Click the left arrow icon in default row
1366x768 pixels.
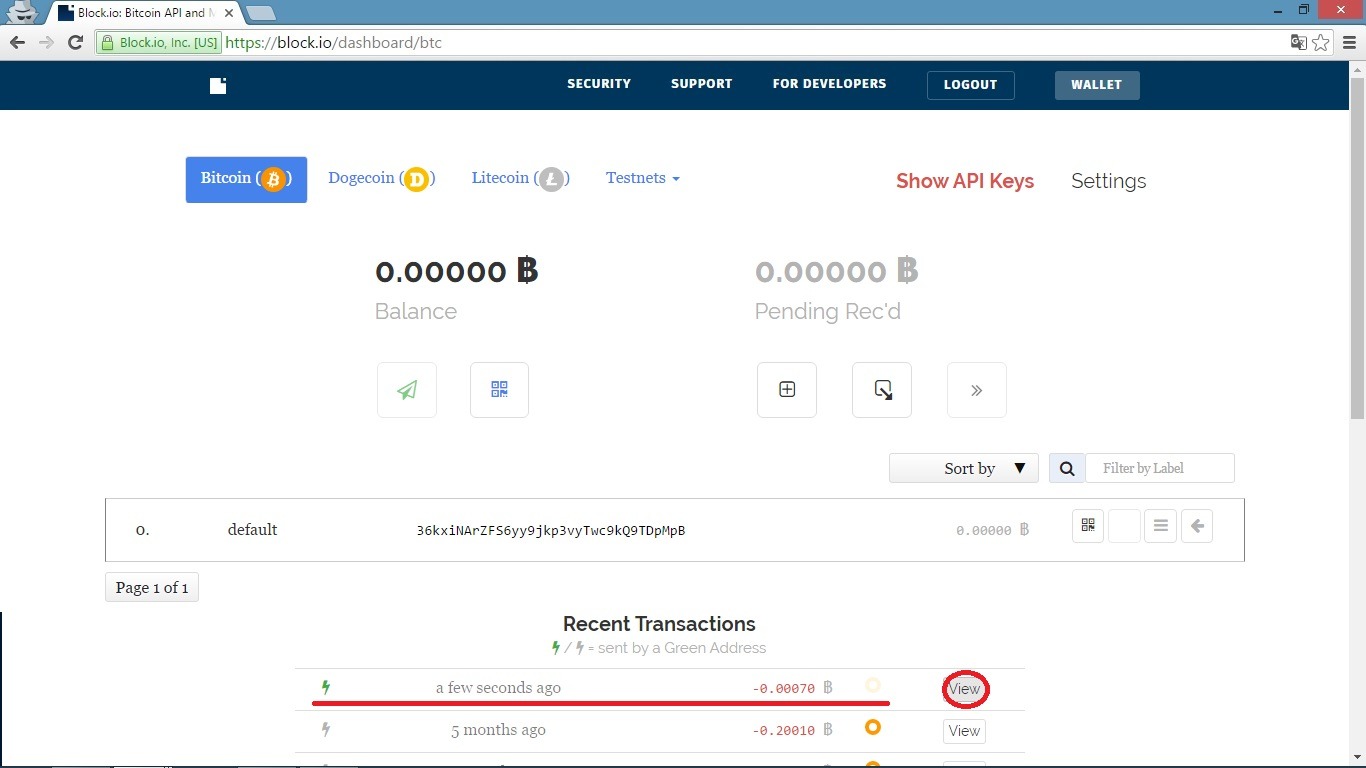(x=1197, y=526)
